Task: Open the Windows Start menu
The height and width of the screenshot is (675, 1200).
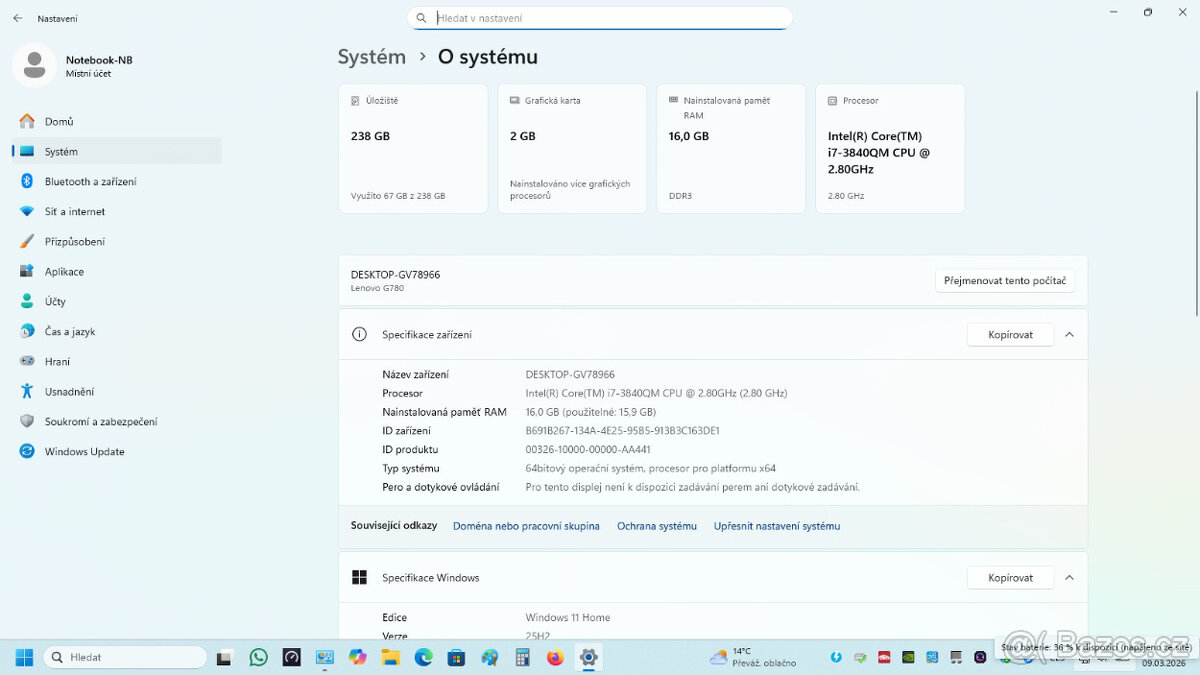Action: click(x=24, y=657)
